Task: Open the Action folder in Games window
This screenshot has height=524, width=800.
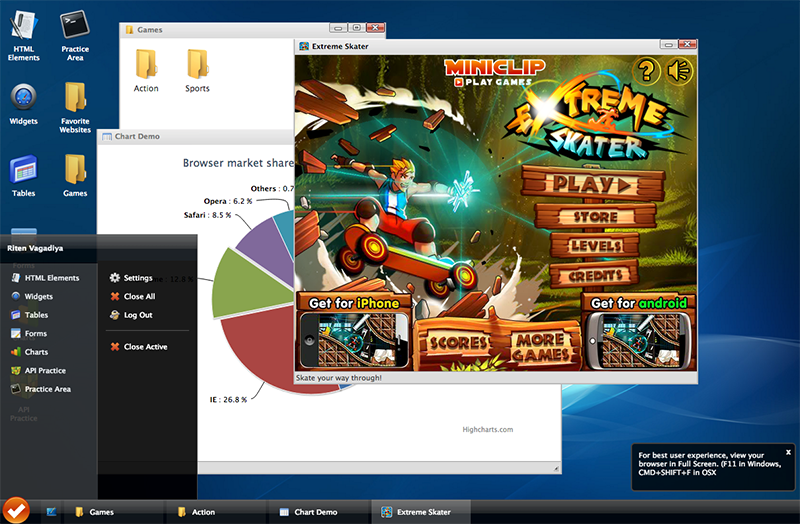Action: pos(146,70)
